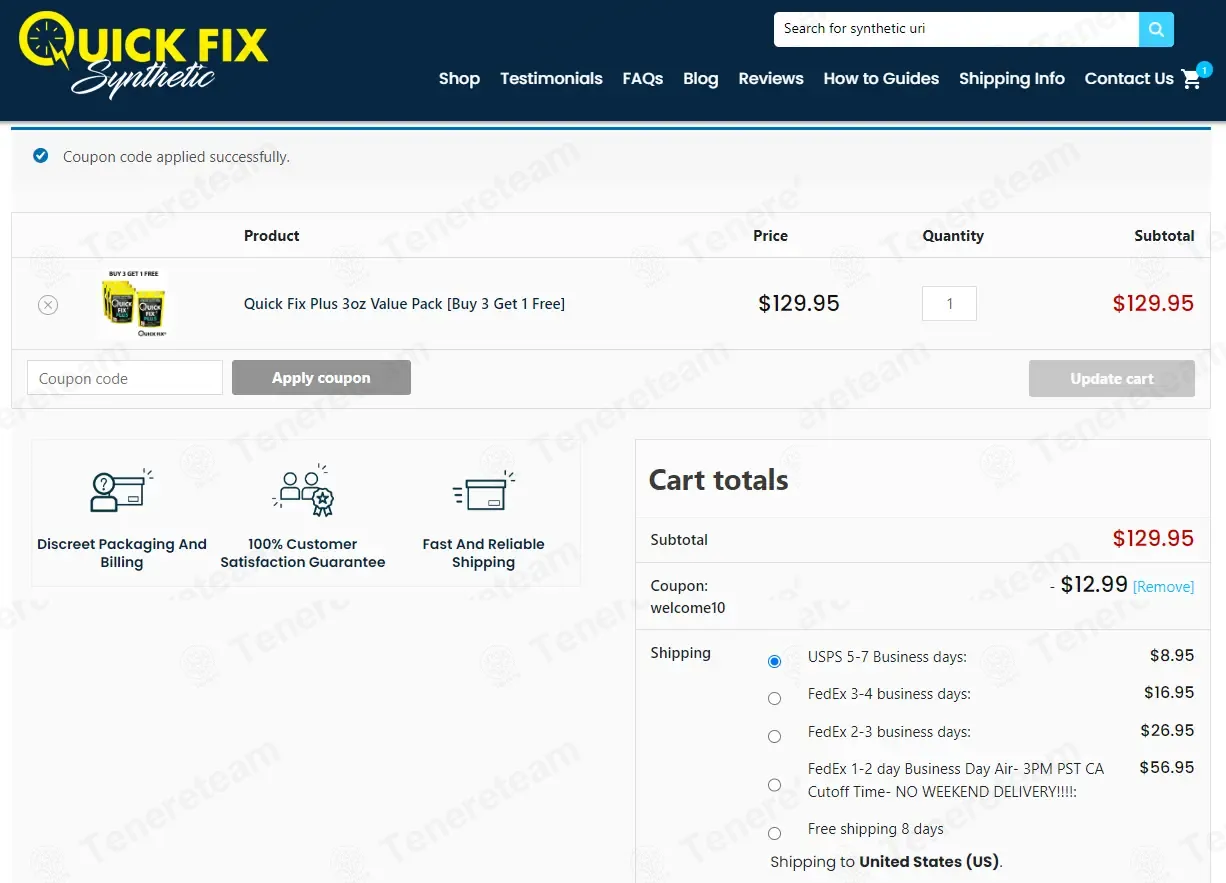Viewport: 1226px width, 883px height.
Task: Go to the Testimonials page
Action: (551, 79)
